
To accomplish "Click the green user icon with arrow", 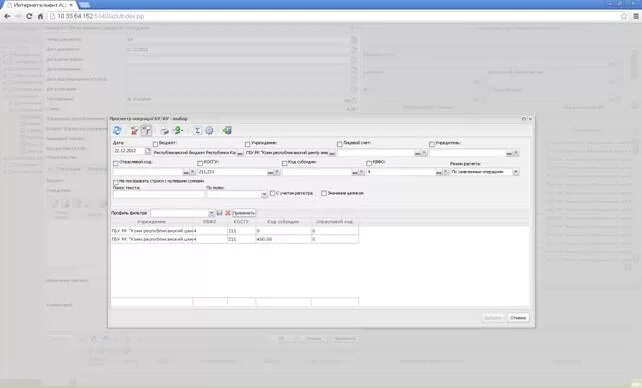I will click(178, 131).
